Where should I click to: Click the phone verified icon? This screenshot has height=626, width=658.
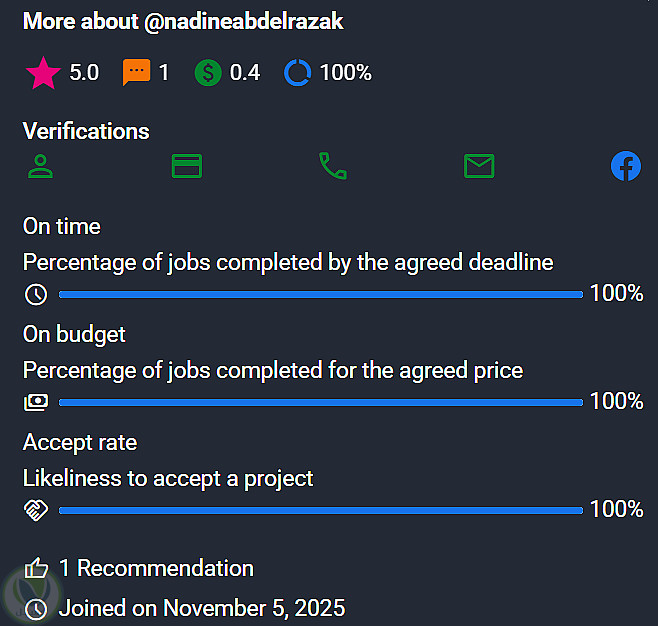click(332, 166)
